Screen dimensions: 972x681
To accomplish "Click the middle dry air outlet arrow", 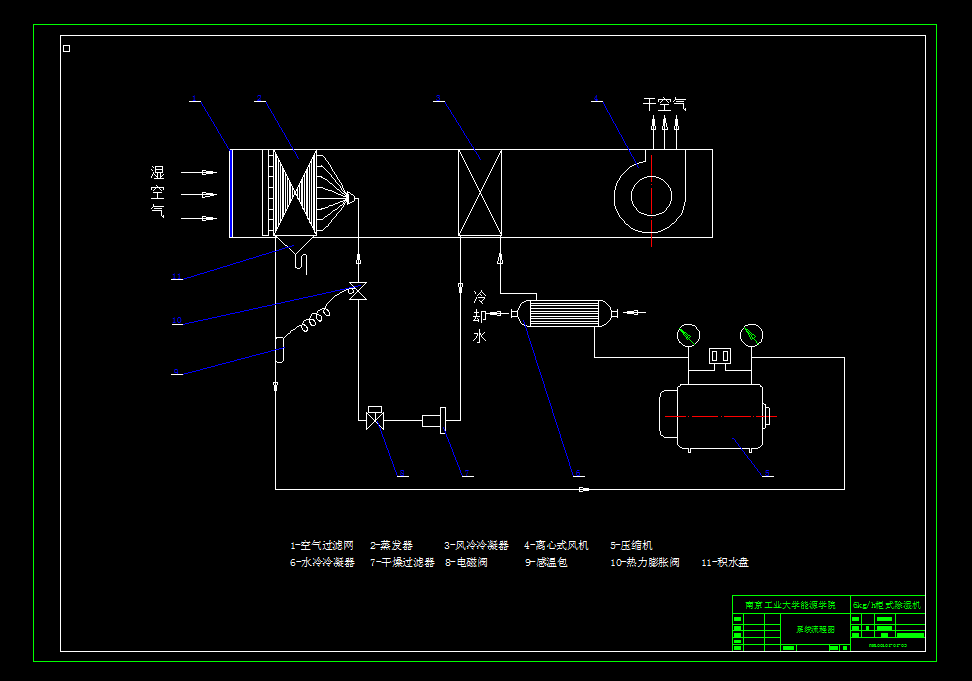I will [x=665, y=131].
